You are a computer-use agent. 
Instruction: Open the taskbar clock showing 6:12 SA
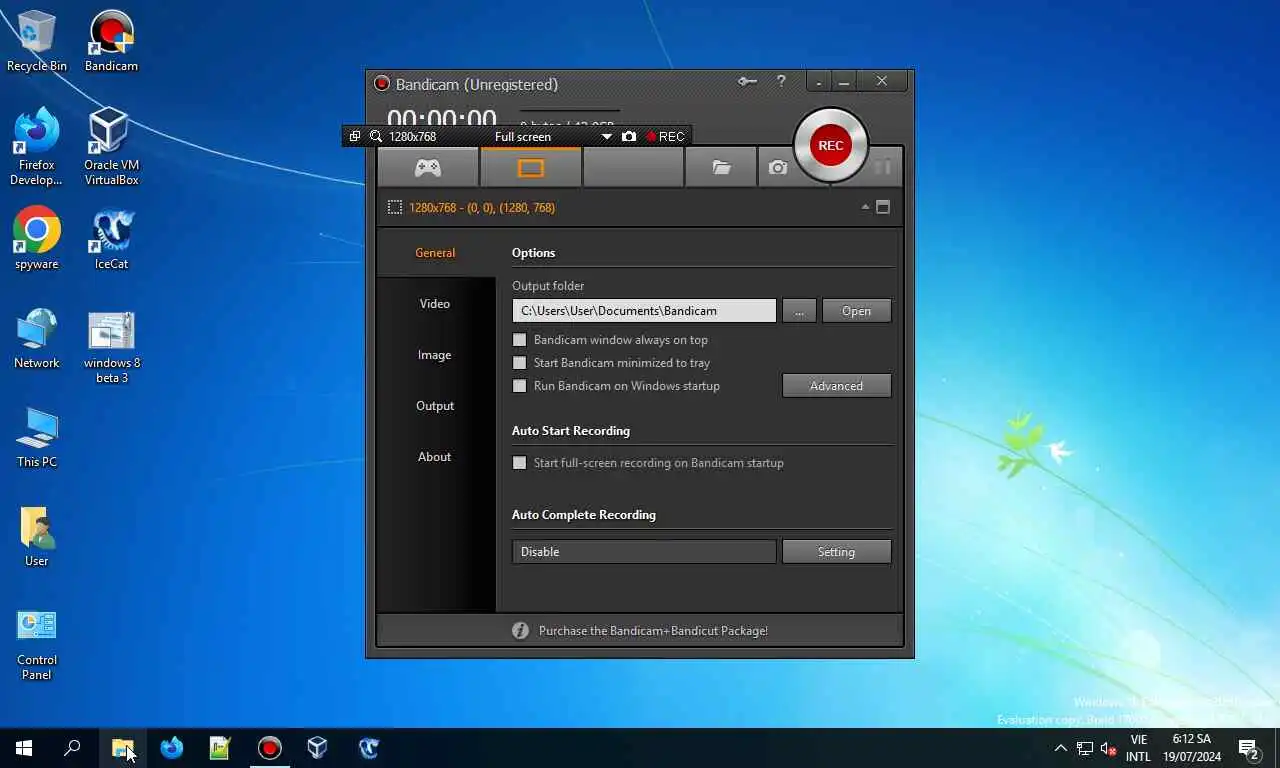[1191, 748]
